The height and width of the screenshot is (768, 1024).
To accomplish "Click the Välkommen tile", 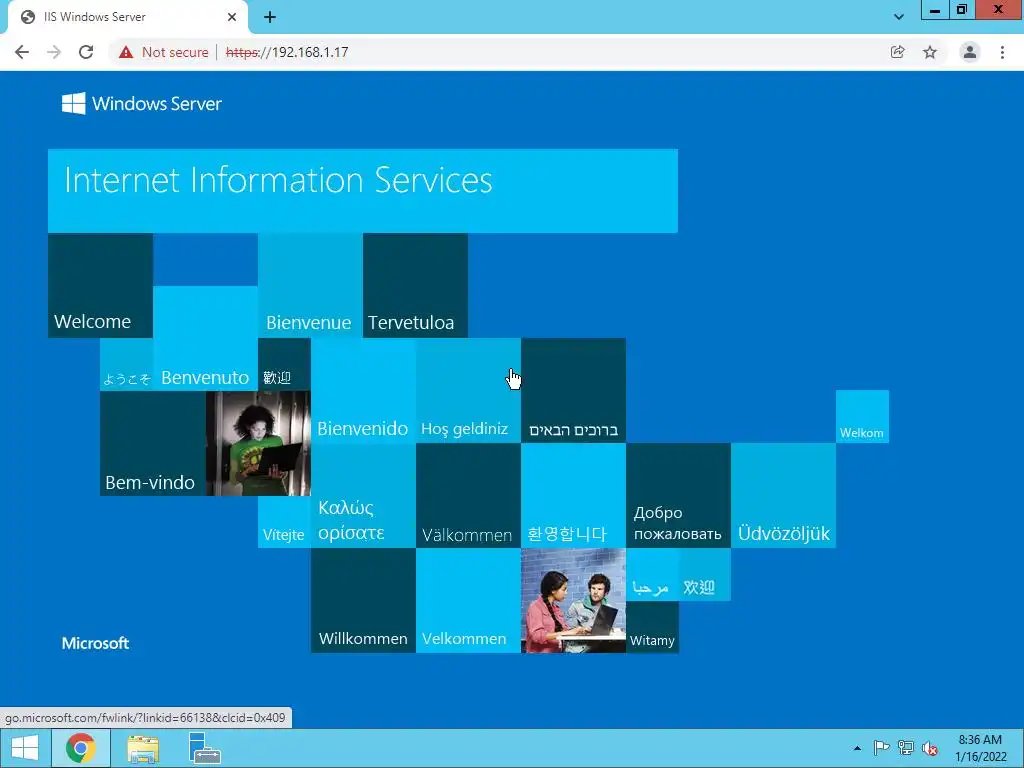I will pos(468,496).
